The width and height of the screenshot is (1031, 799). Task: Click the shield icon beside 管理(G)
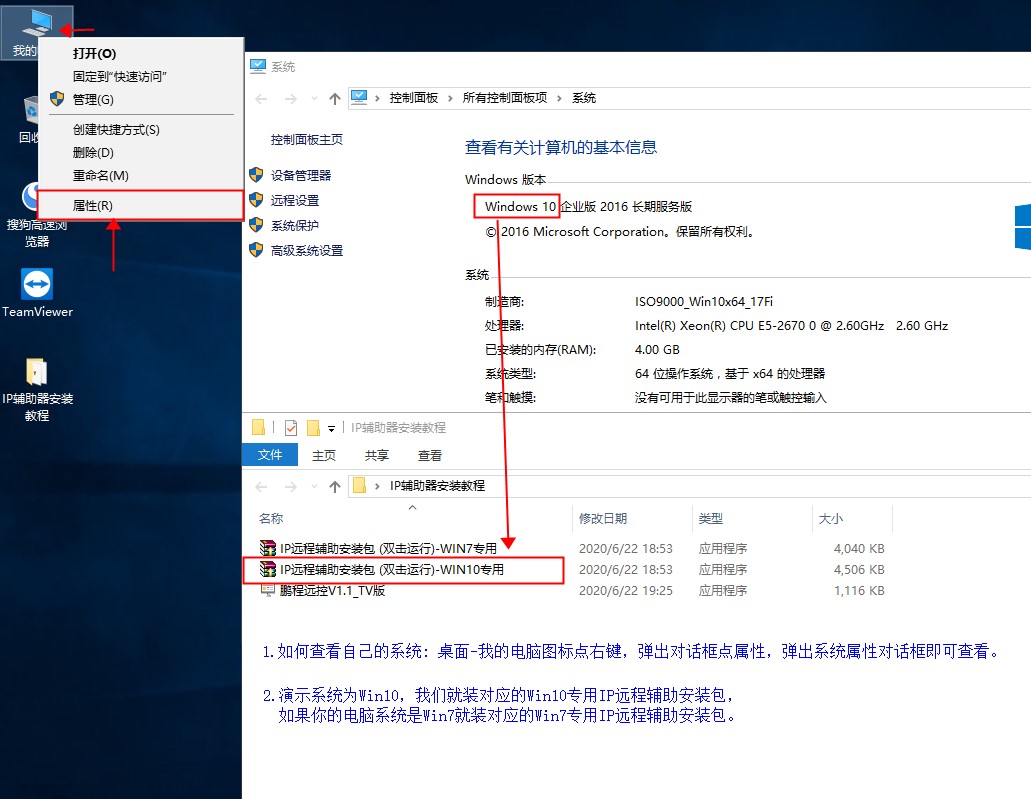click(x=57, y=99)
